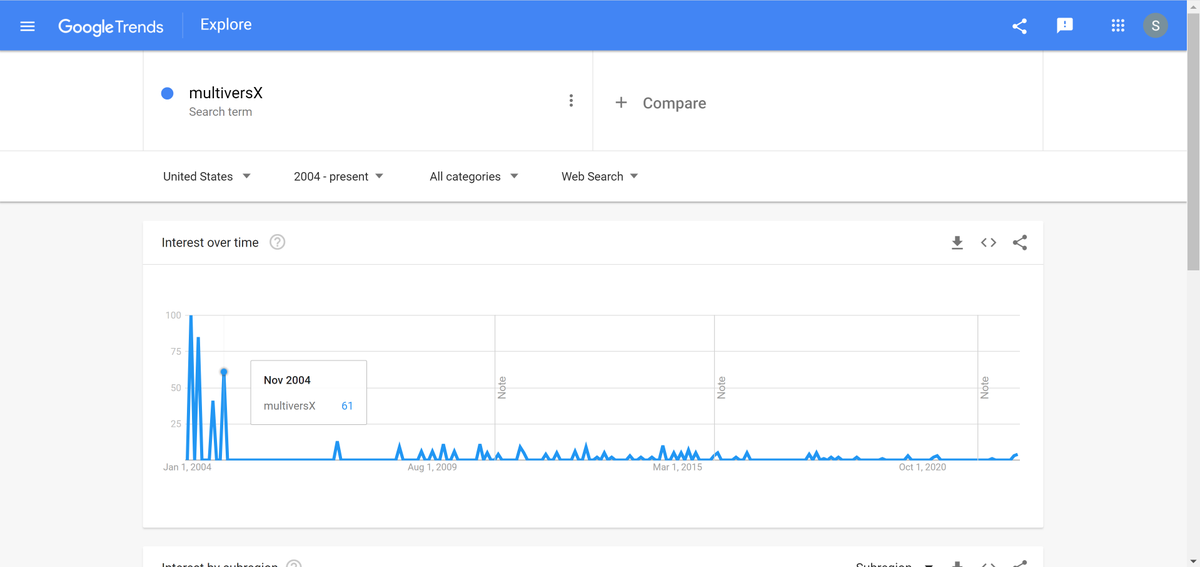Viewport: 1200px width, 567px height.
Task: Open more options for multiversX term
Action: (571, 100)
